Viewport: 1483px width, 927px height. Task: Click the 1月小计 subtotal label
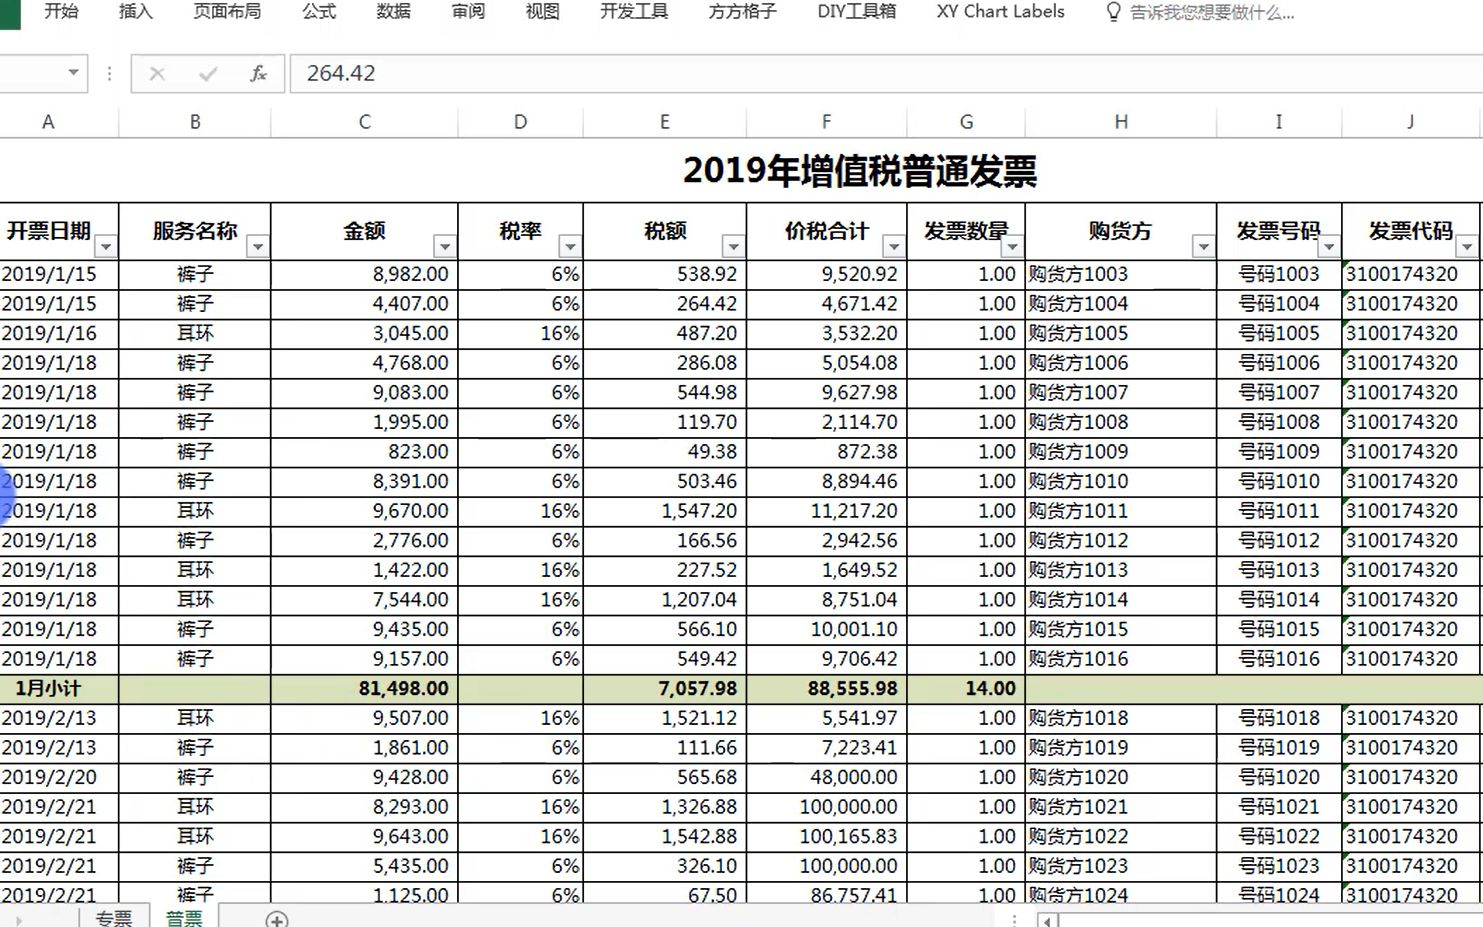click(48, 689)
